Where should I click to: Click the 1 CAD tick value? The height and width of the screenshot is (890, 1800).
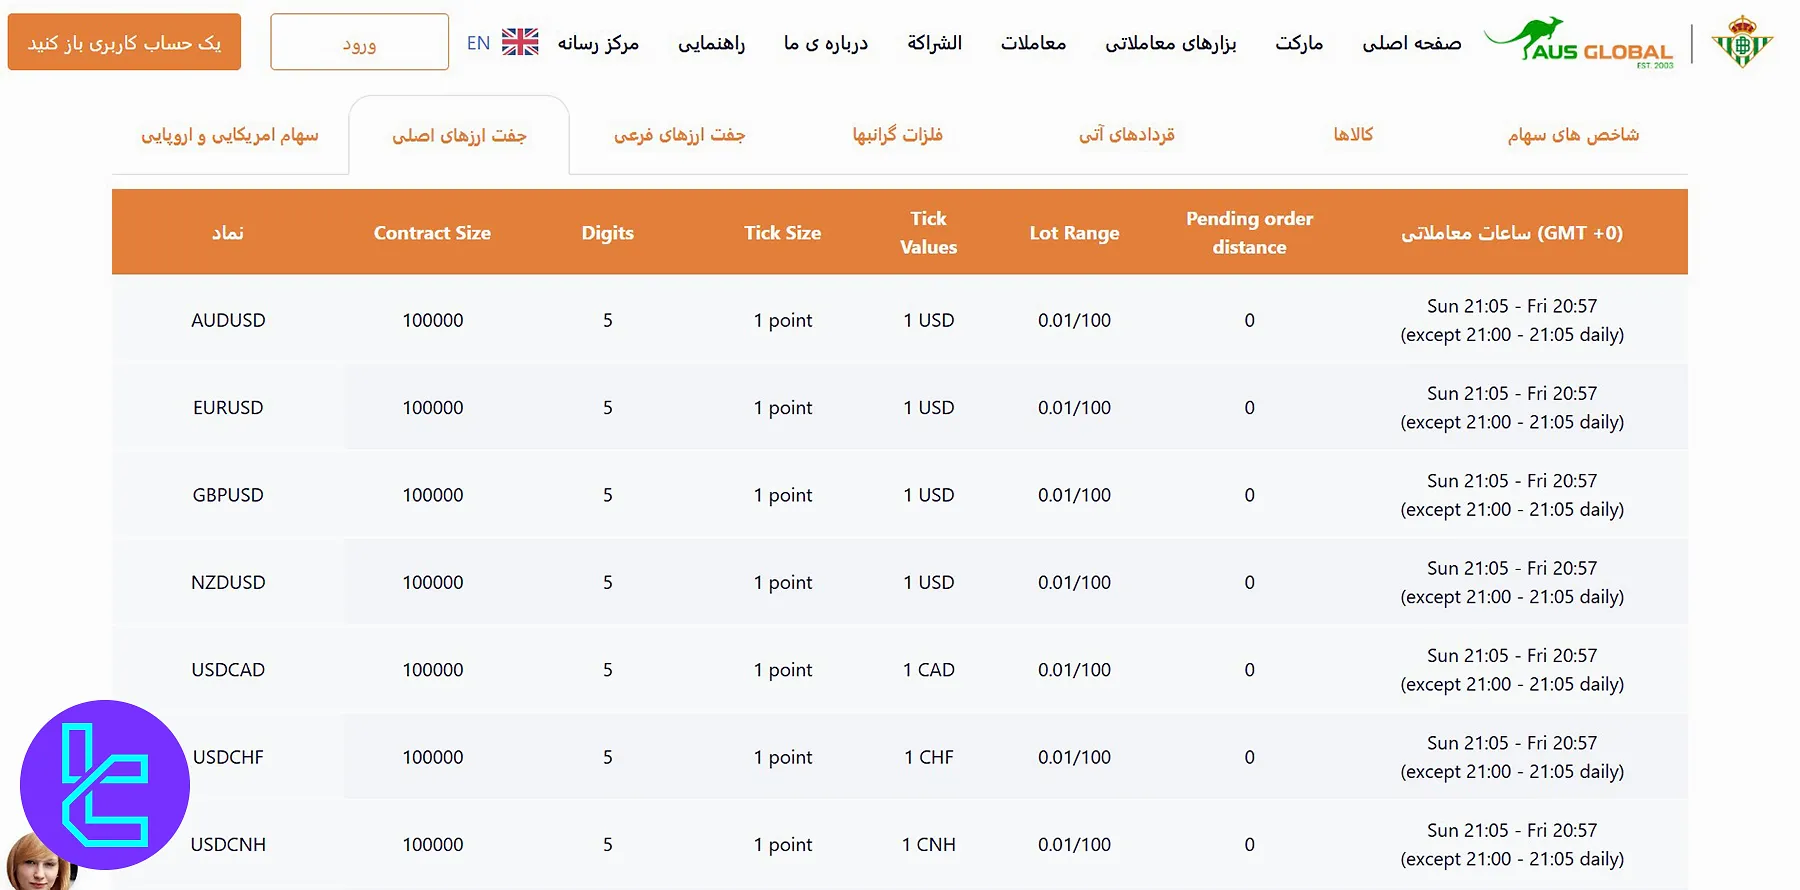(x=929, y=670)
